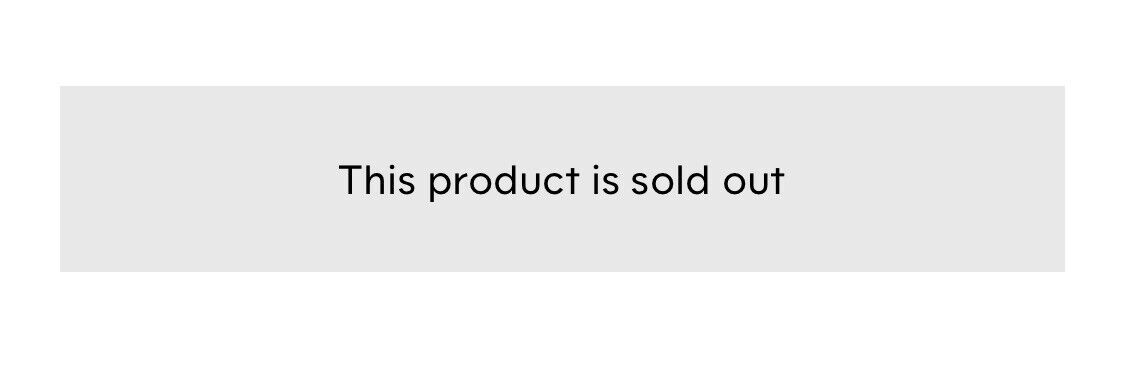Click the phrase 'sold out' in the notice
The width and height of the screenshot is (1125, 388).
click(x=707, y=180)
